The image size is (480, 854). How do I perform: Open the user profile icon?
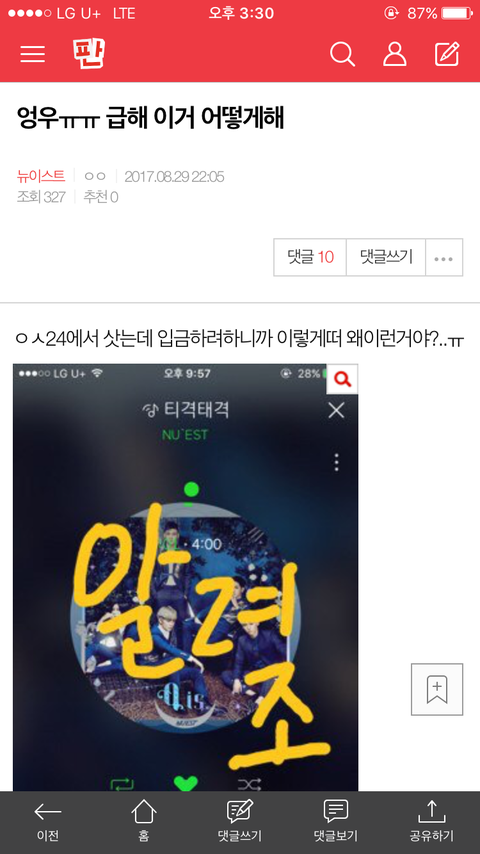(x=394, y=54)
